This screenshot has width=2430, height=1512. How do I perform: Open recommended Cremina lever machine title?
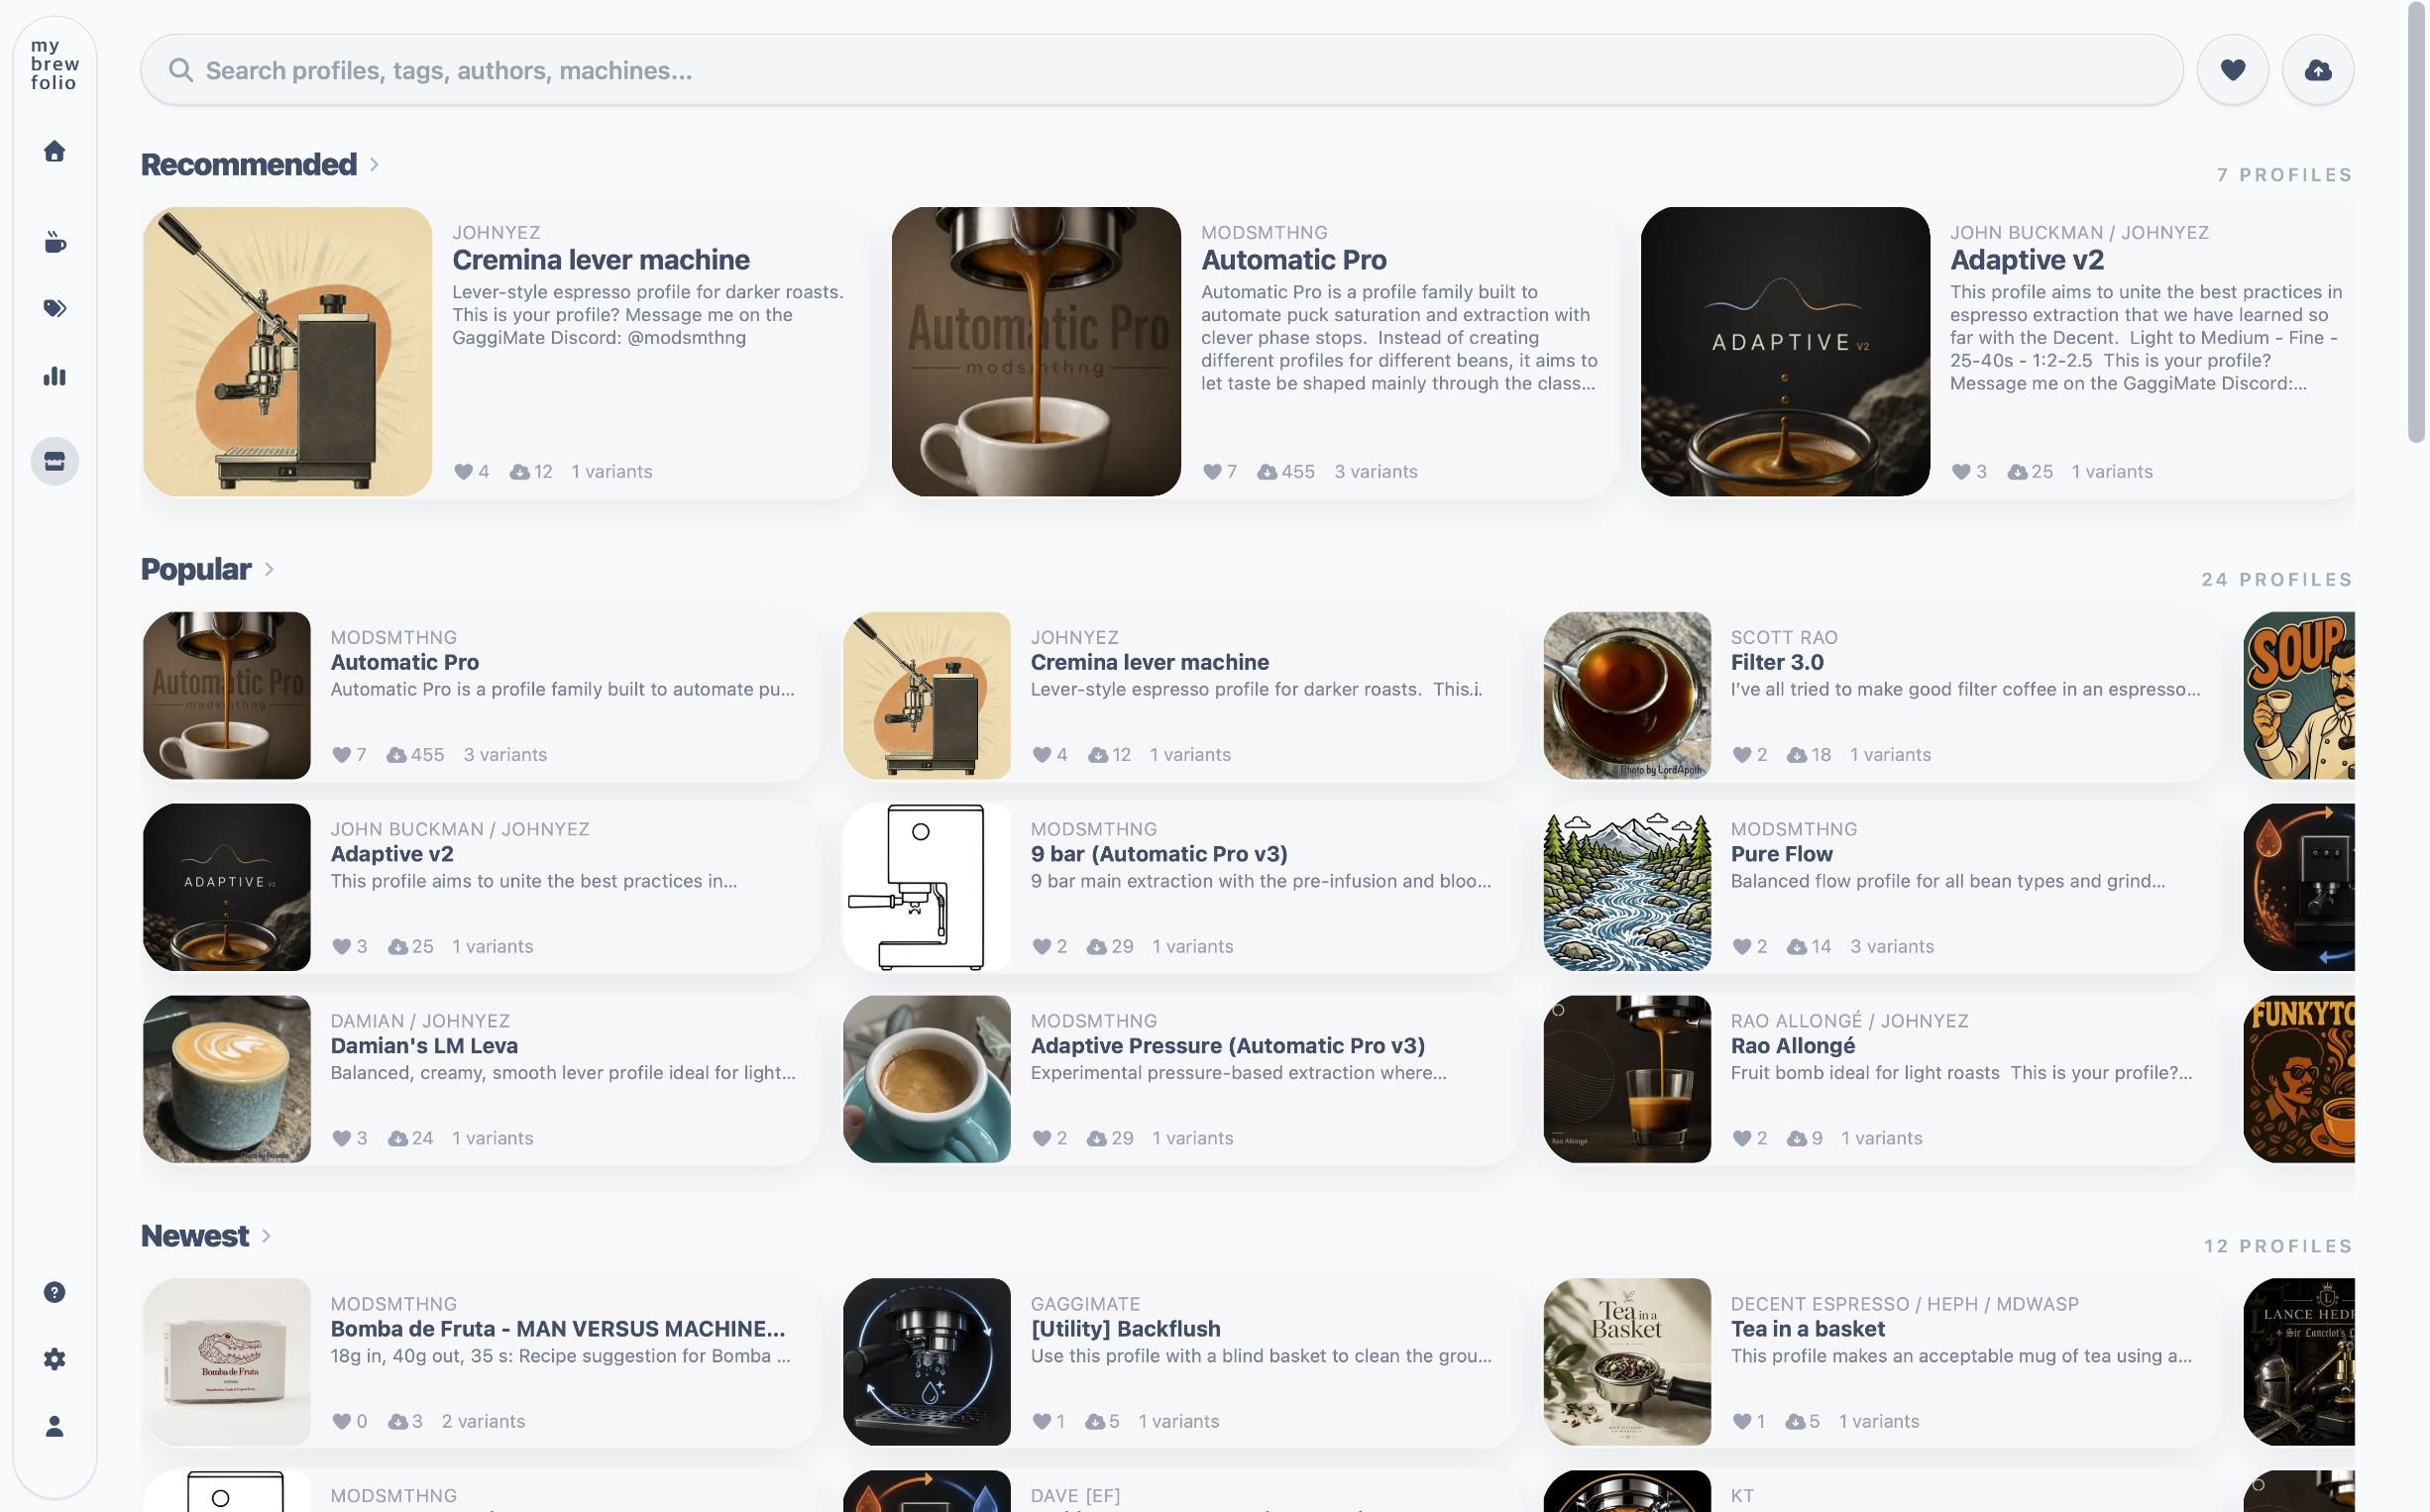[x=601, y=260]
